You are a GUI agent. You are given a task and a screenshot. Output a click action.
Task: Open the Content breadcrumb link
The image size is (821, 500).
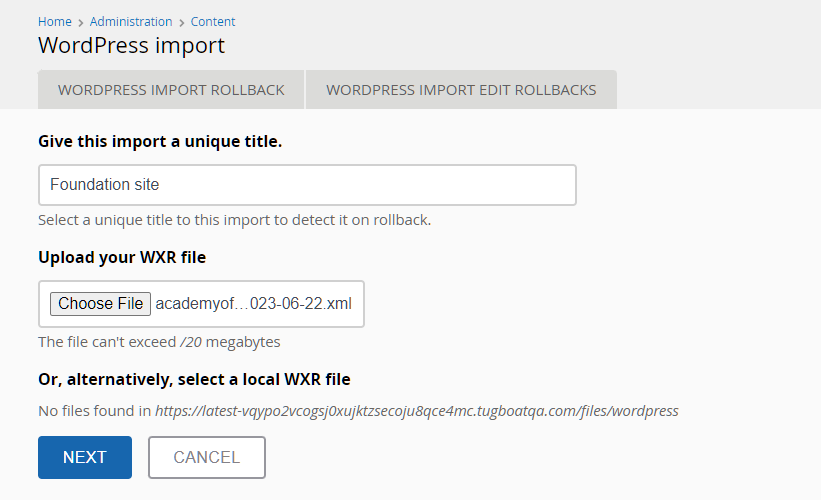212,21
